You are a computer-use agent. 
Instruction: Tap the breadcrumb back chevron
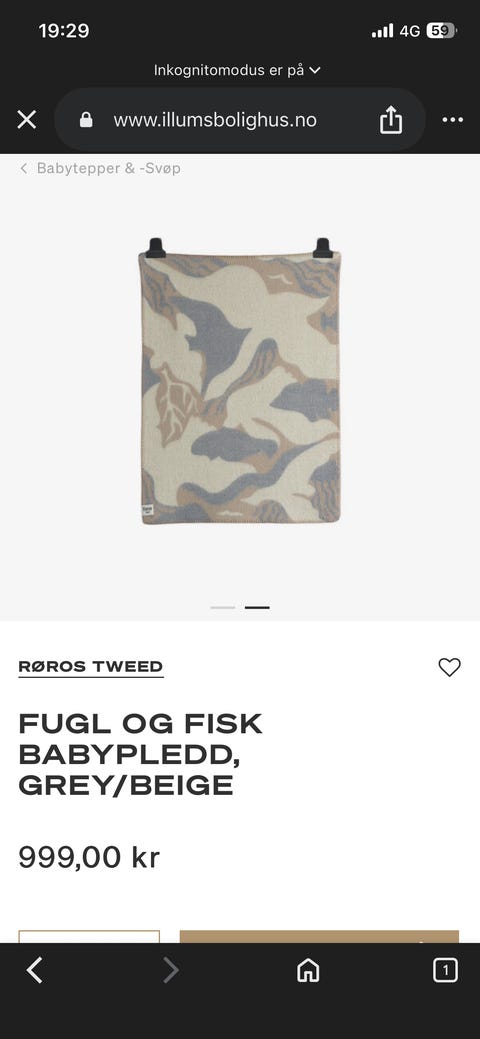coord(24,168)
